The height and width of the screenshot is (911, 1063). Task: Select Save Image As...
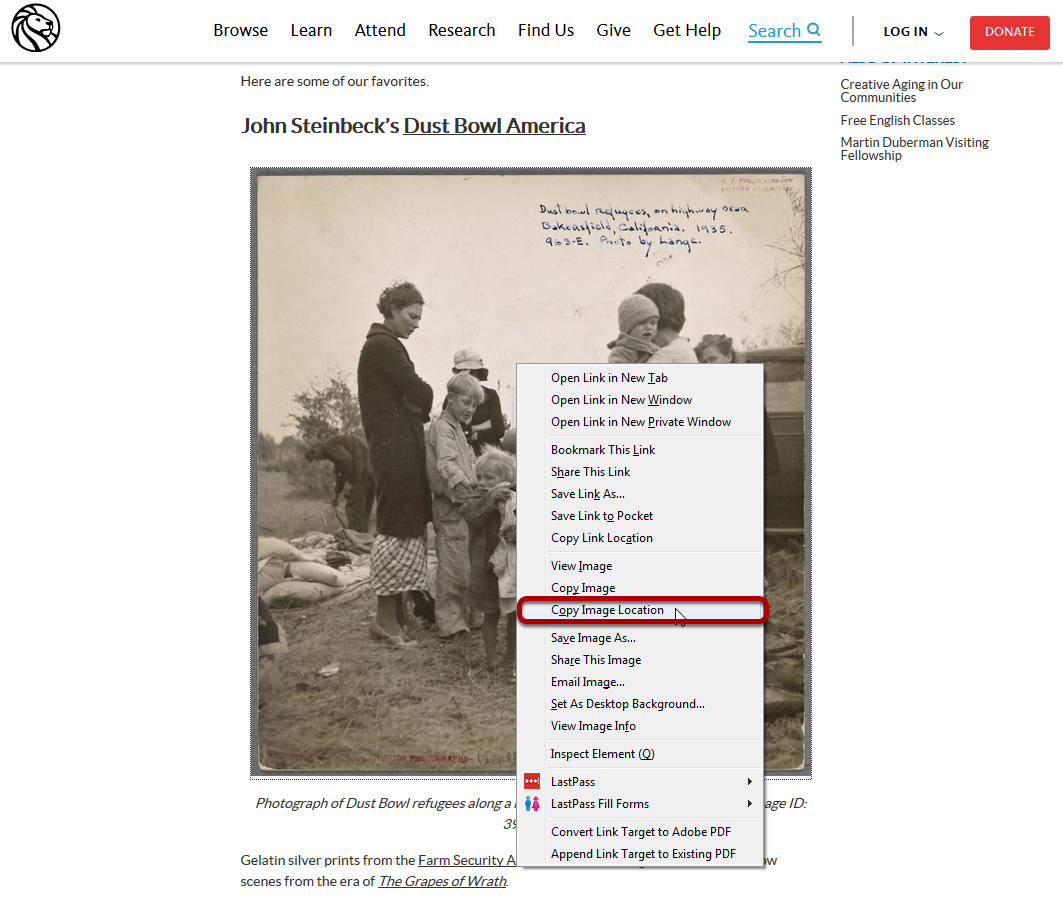[x=641, y=638]
